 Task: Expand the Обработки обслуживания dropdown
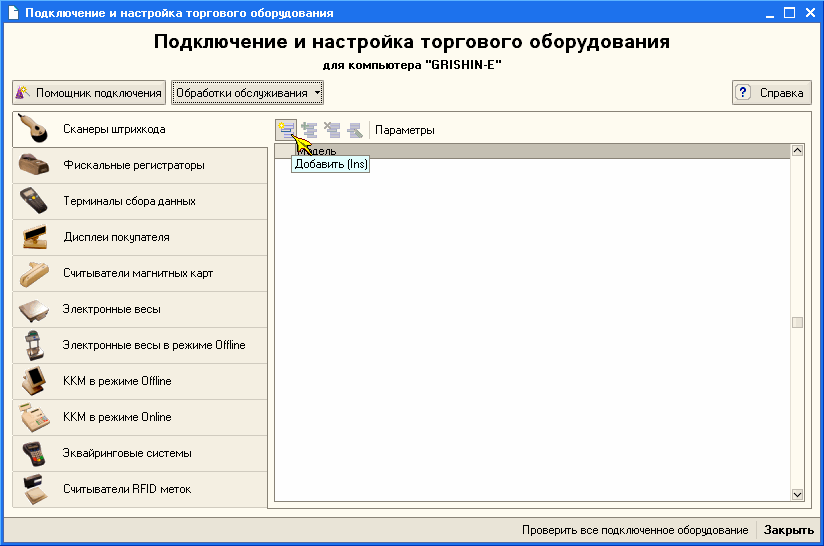click(x=247, y=93)
